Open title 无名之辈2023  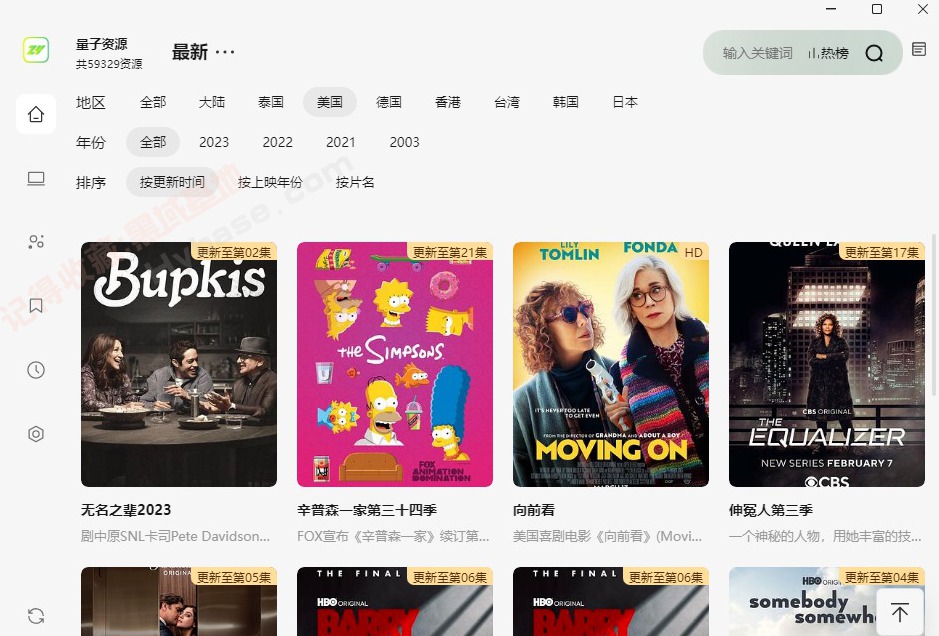tap(126, 510)
